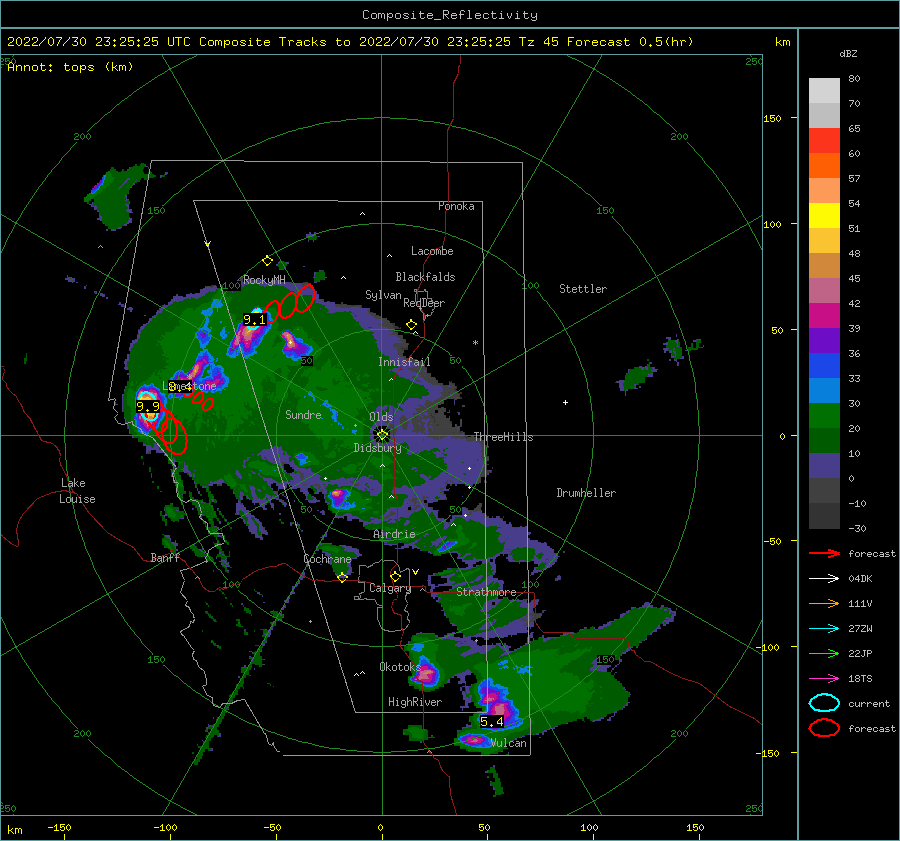The height and width of the screenshot is (841, 900).
Task: Click the RockyMH town label
Action: tap(264, 280)
